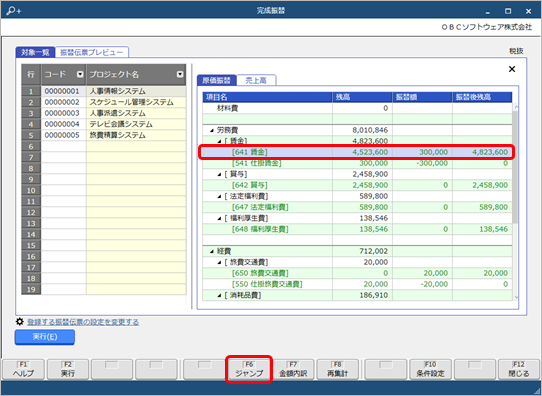
Task: Click the 振替額 column header
Action: click(422, 97)
